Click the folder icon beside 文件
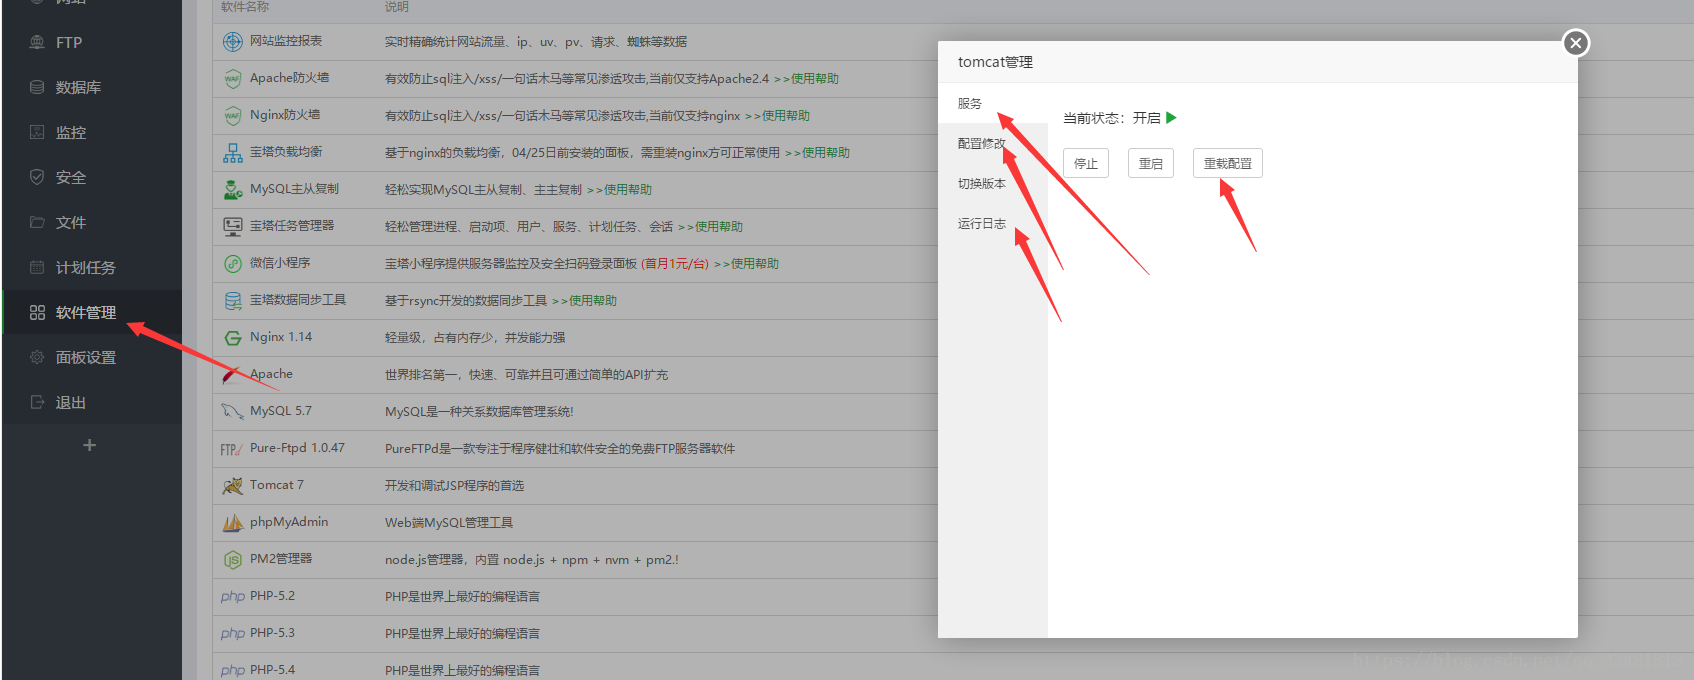Image resolution: width=1694 pixels, height=680 pixels. (37, 222)
